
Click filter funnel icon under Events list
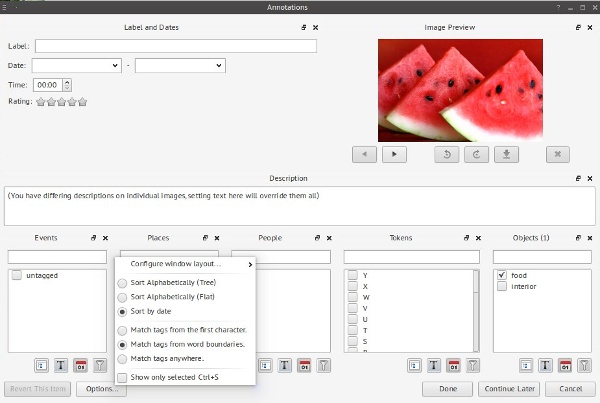coord(100,365)
